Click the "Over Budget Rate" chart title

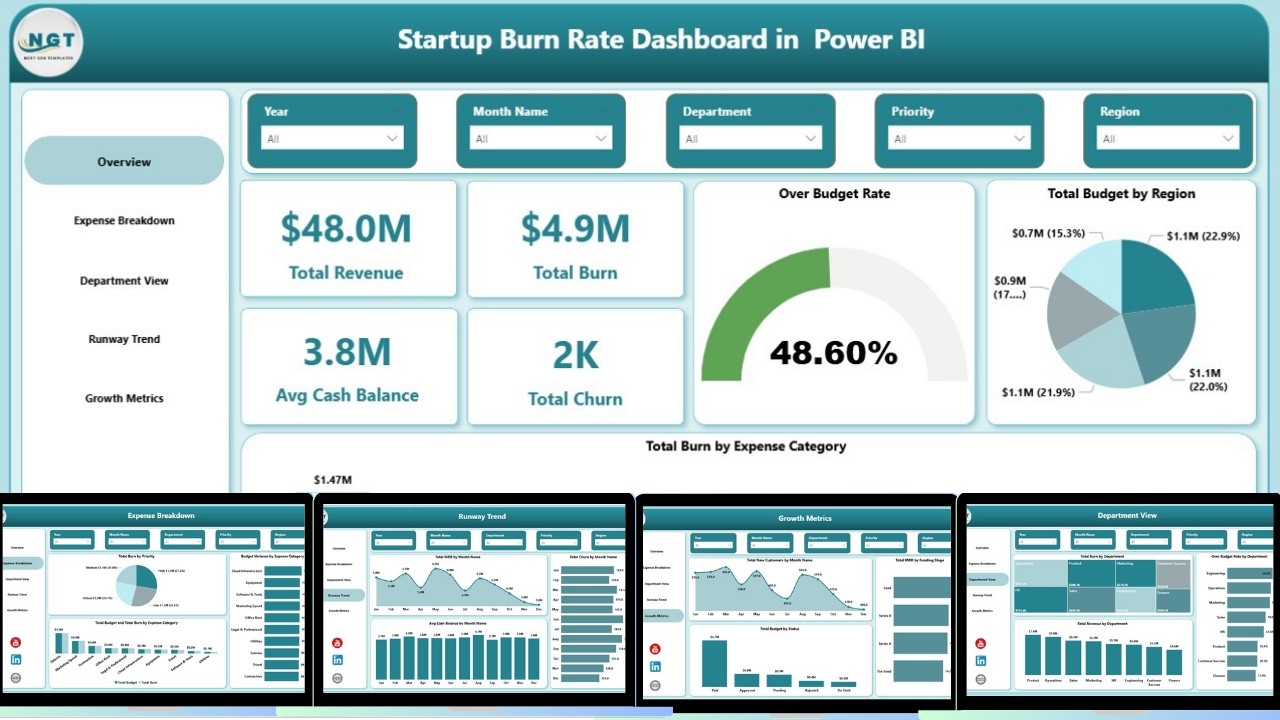point(834,193)
